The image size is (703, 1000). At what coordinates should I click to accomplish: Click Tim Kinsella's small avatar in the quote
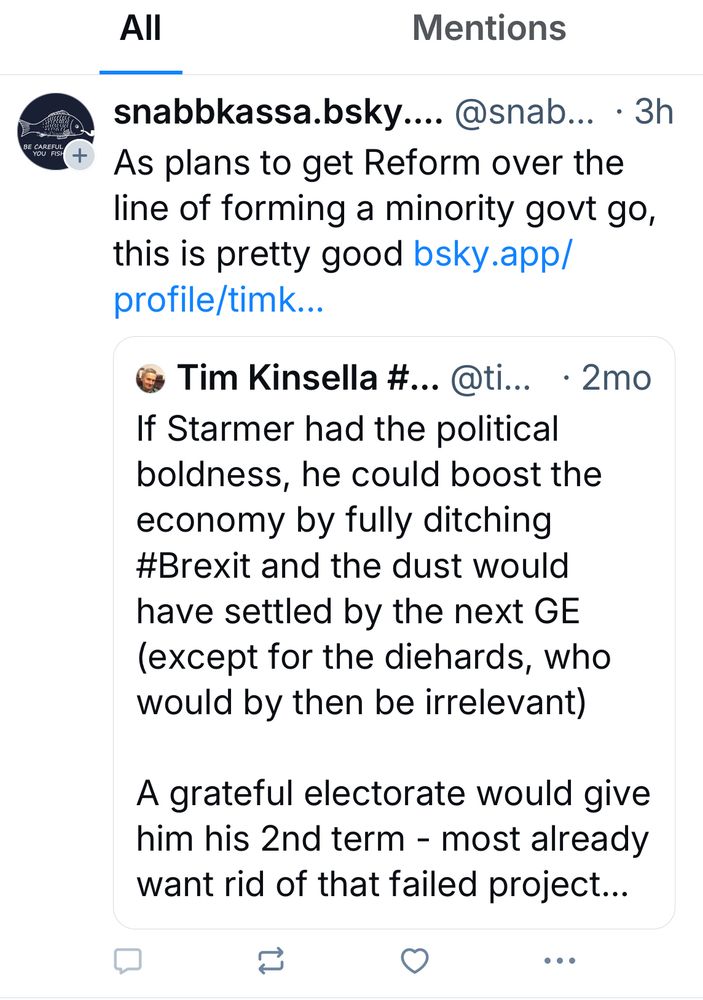pyautogui.click(x=151, y=378)
